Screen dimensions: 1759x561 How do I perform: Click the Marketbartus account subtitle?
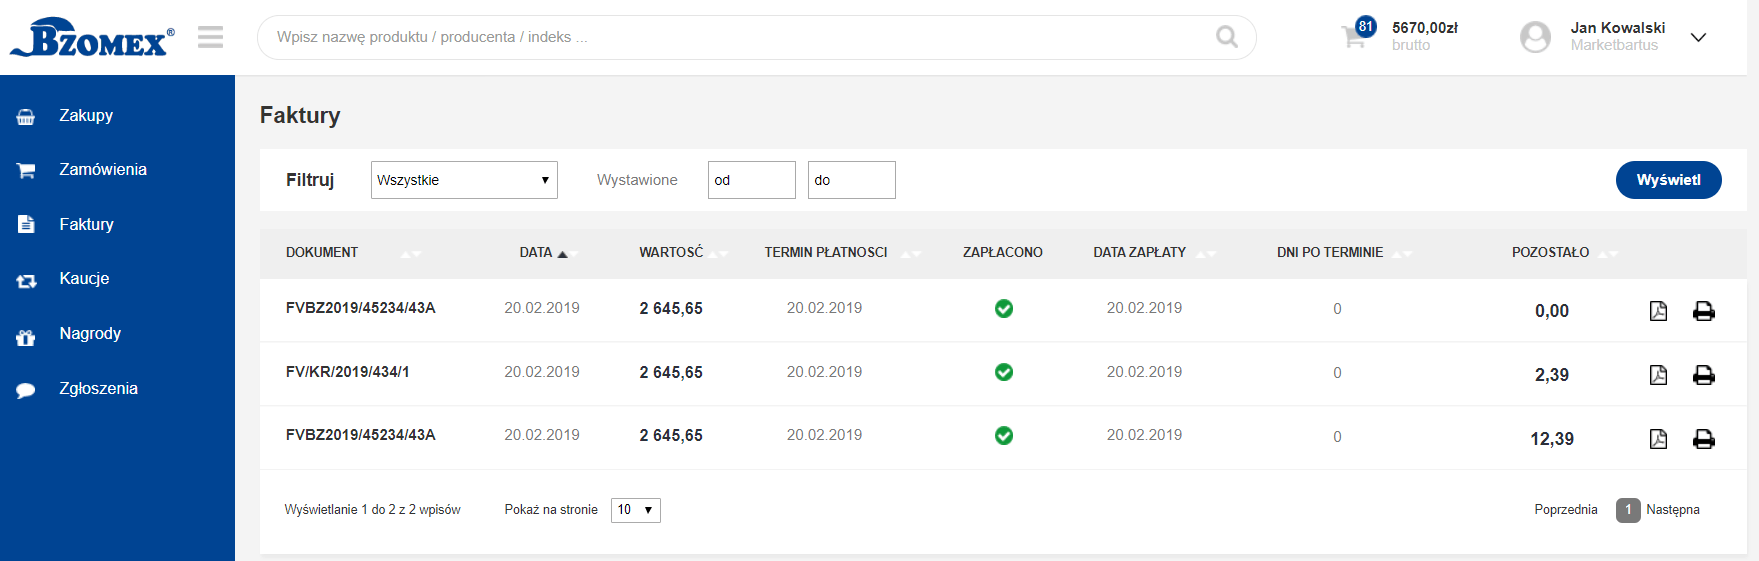pyautogui.click(x=1614, y=45)
